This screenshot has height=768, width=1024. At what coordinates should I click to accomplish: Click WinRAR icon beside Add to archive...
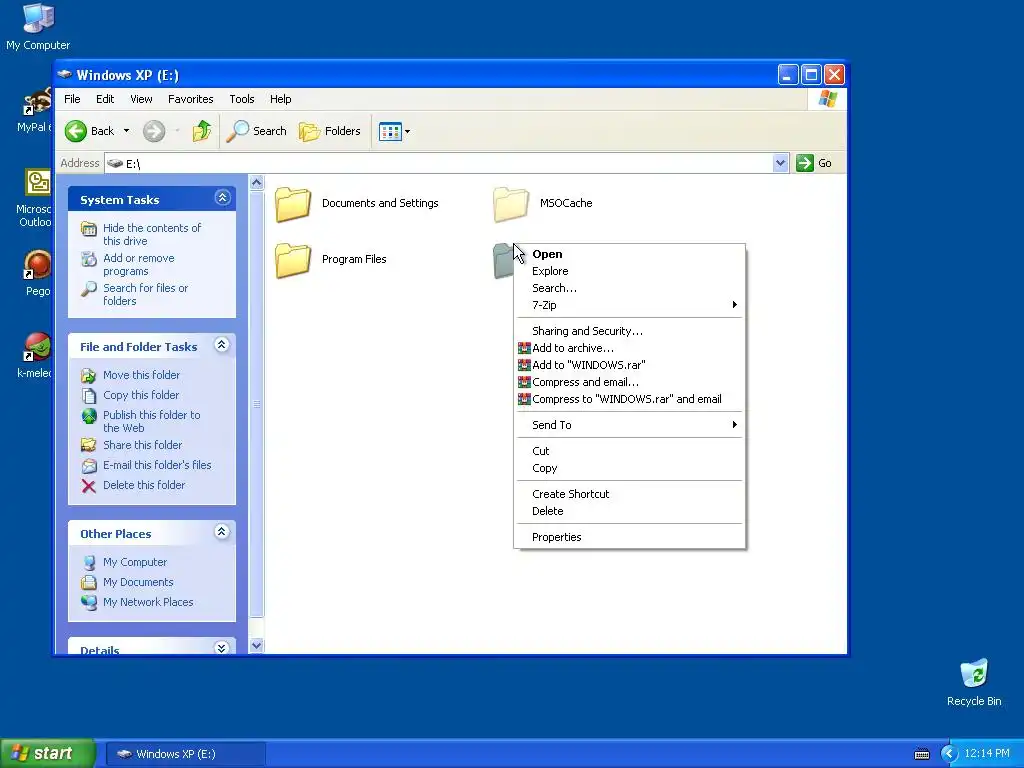coord(524,348)
